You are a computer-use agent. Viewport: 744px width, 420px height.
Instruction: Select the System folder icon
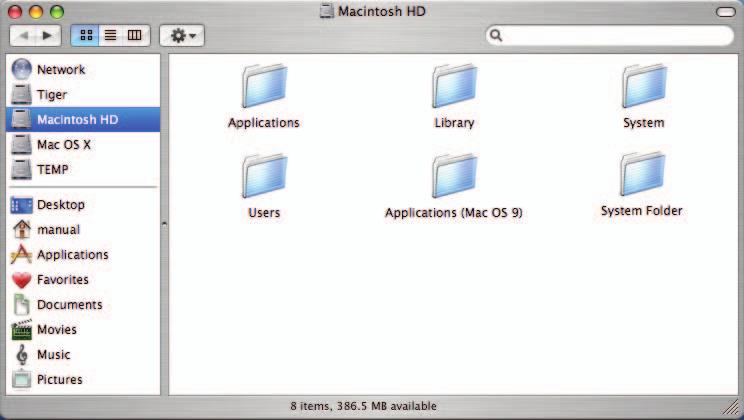[x=644, y=86]
